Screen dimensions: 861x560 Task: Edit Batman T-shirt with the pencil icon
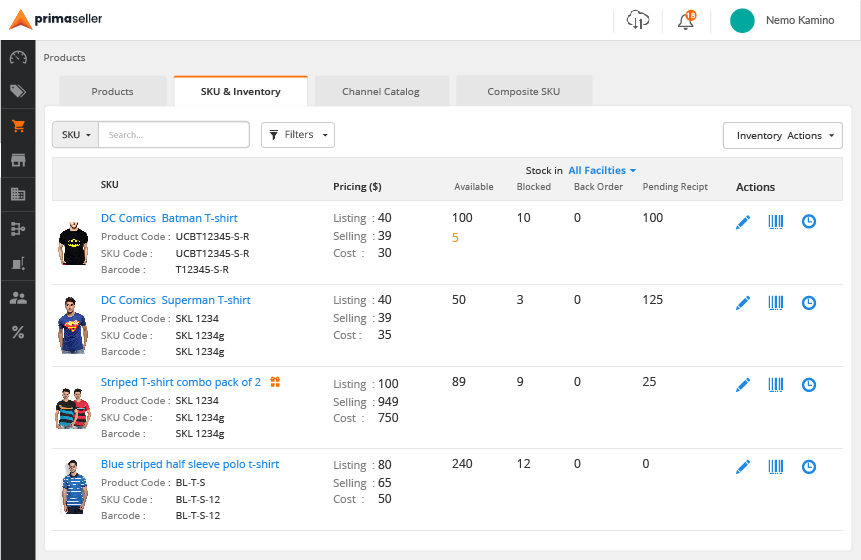click(x=742, y=222)
